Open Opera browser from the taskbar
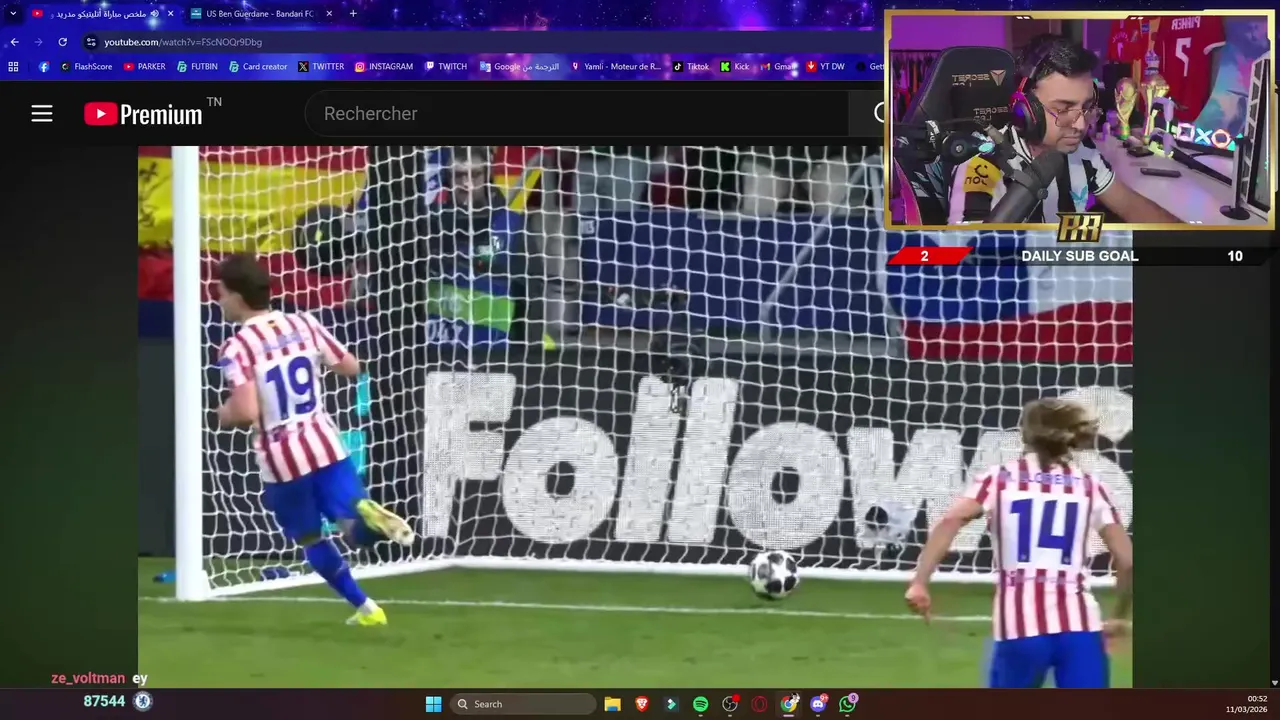 [x=759, y=704]
